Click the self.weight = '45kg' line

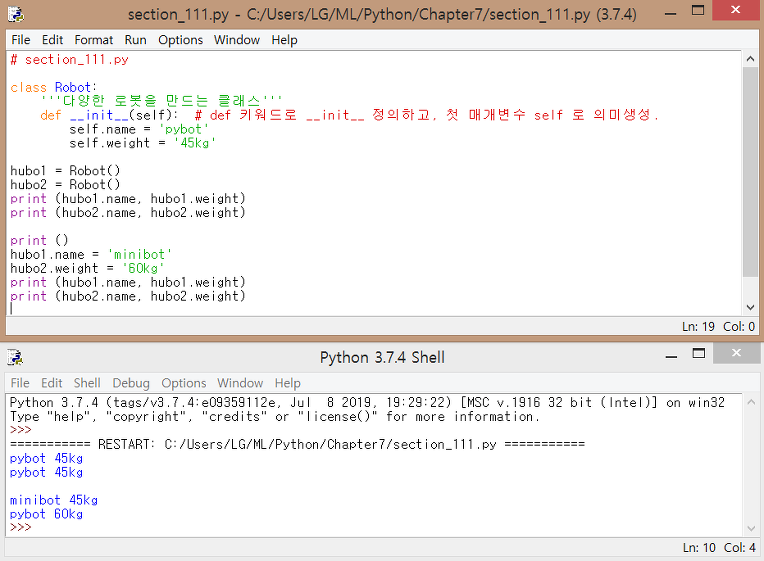tap(142, 143)
